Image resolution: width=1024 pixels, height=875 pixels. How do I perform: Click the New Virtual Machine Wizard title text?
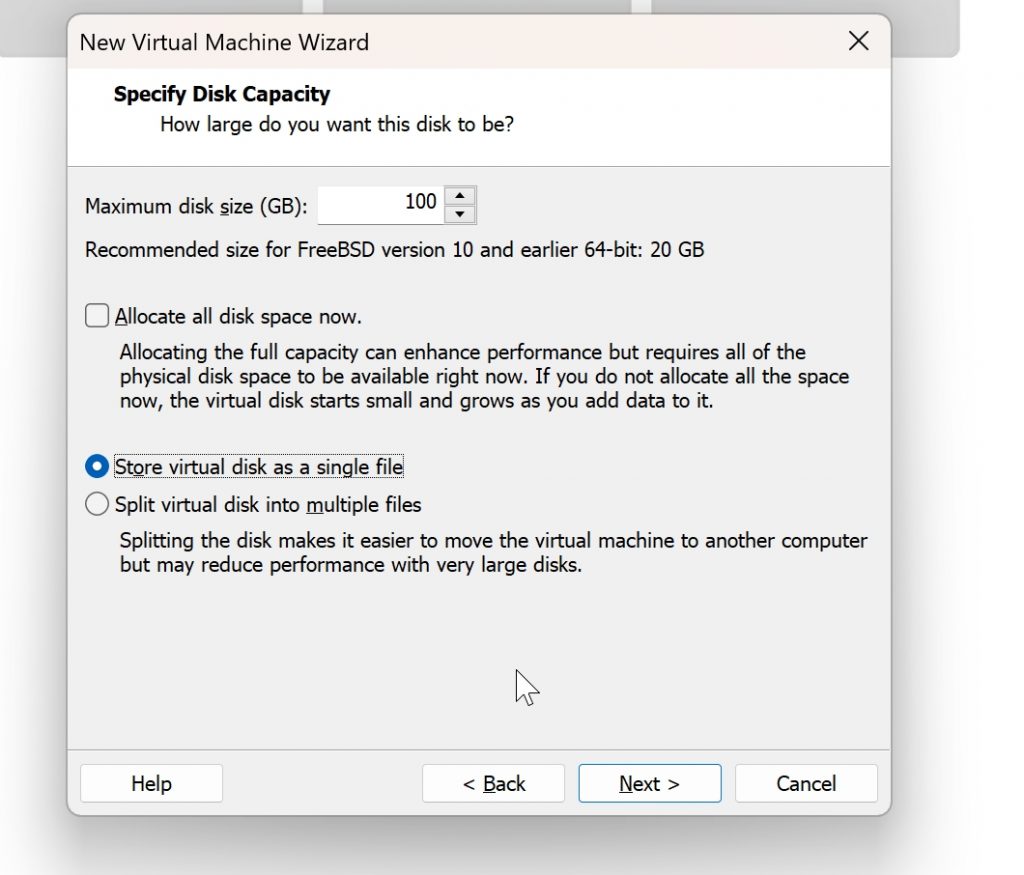pyautogui.click(x=224, y=42)
